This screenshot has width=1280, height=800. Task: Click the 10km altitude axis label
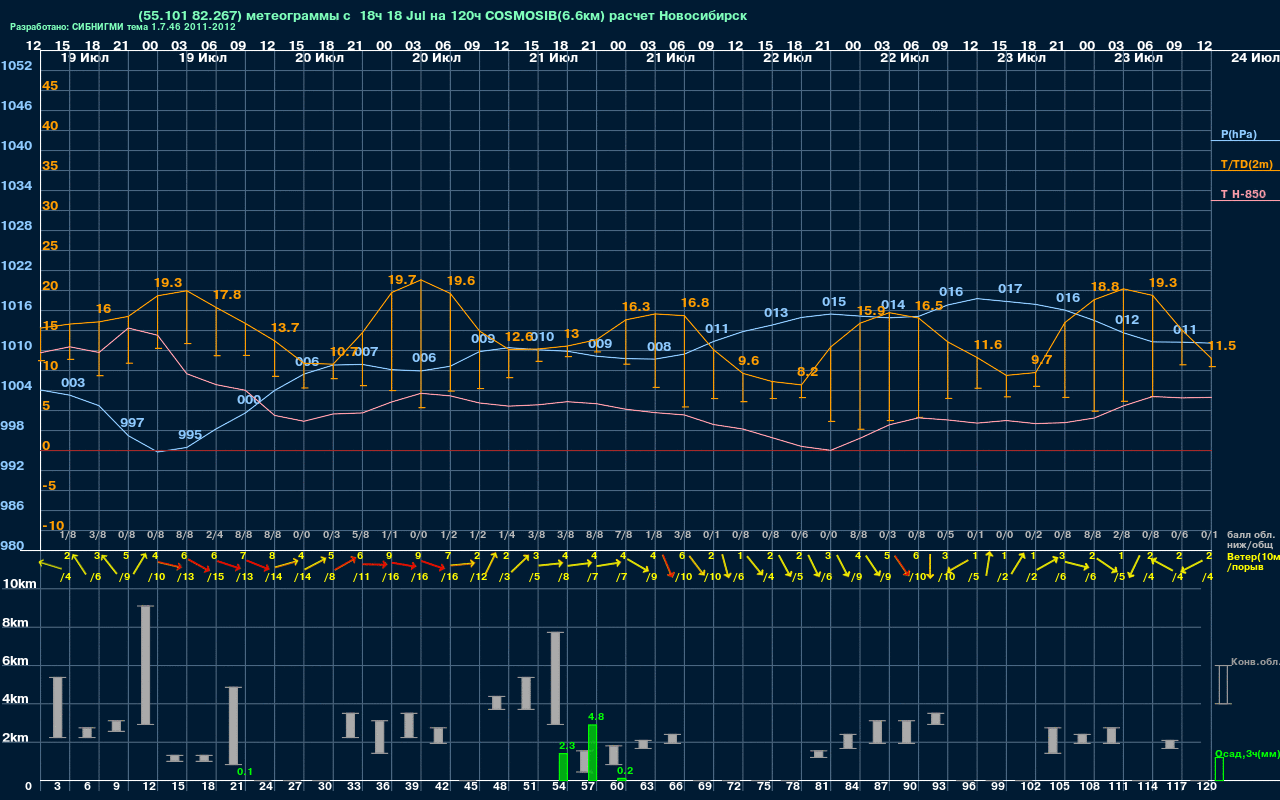(19, 583)
